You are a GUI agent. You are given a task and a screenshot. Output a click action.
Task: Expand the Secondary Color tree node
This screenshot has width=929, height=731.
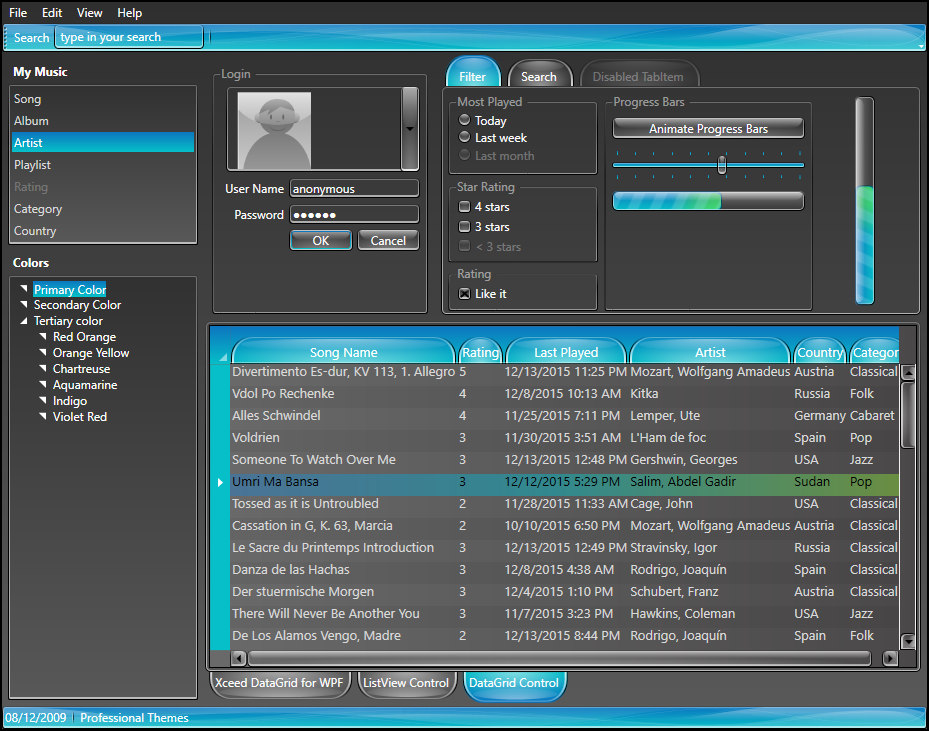point(24,305)
